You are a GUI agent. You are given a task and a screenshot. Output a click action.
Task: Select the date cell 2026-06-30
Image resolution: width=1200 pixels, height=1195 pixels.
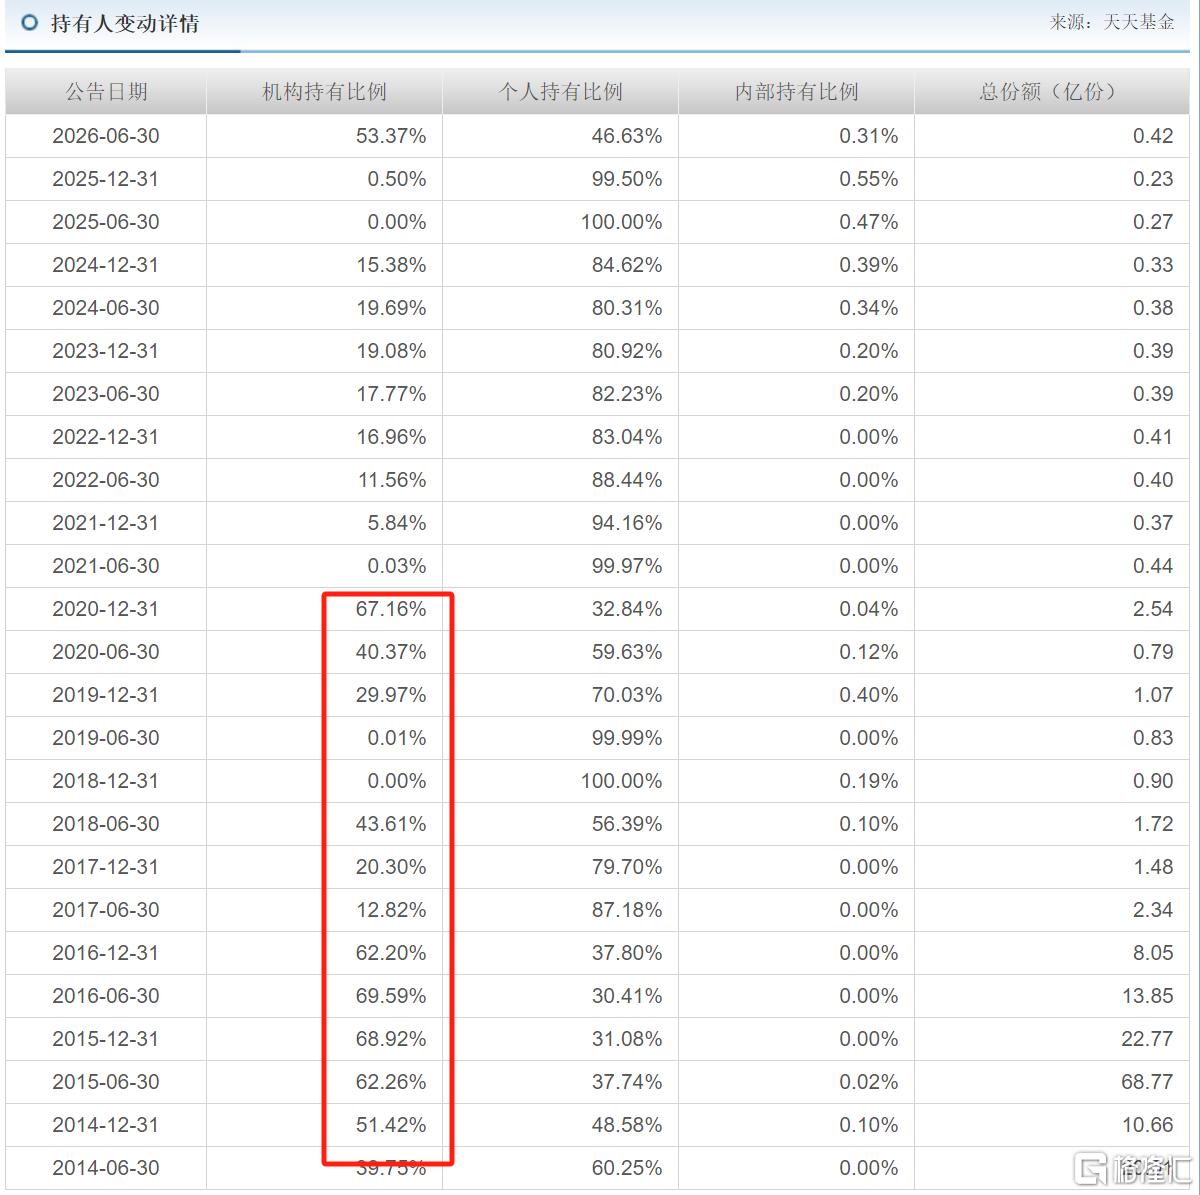[x=106, y=136]
